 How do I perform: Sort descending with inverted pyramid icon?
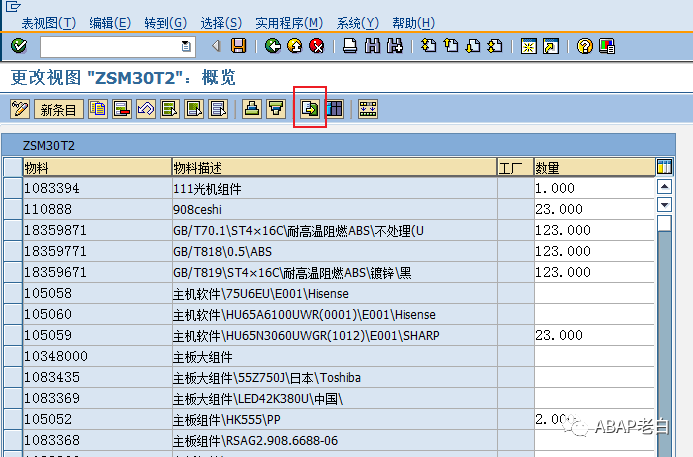tap(276, 109)
